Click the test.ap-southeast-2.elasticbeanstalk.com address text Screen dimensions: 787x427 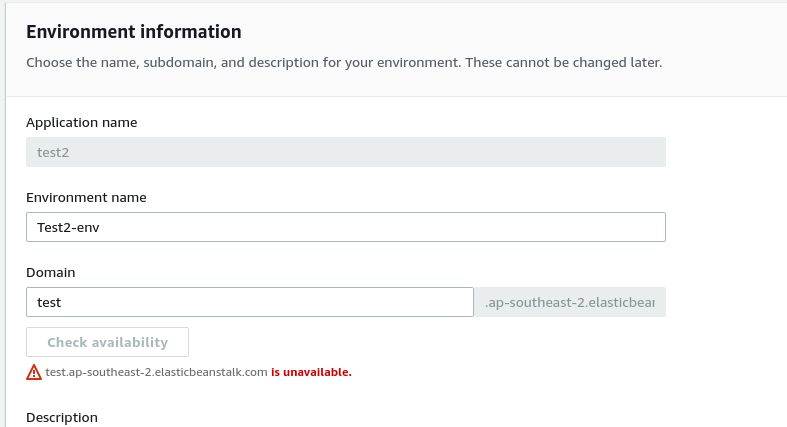click(156, 372)
